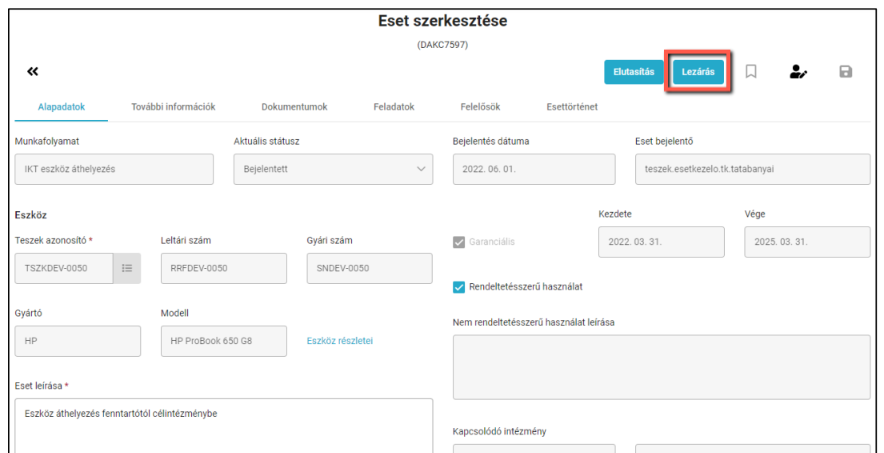Click the Teszek azonosító field TSZKDEV-0050
Viewport: 884px width, 453px height.
(64, 268)
